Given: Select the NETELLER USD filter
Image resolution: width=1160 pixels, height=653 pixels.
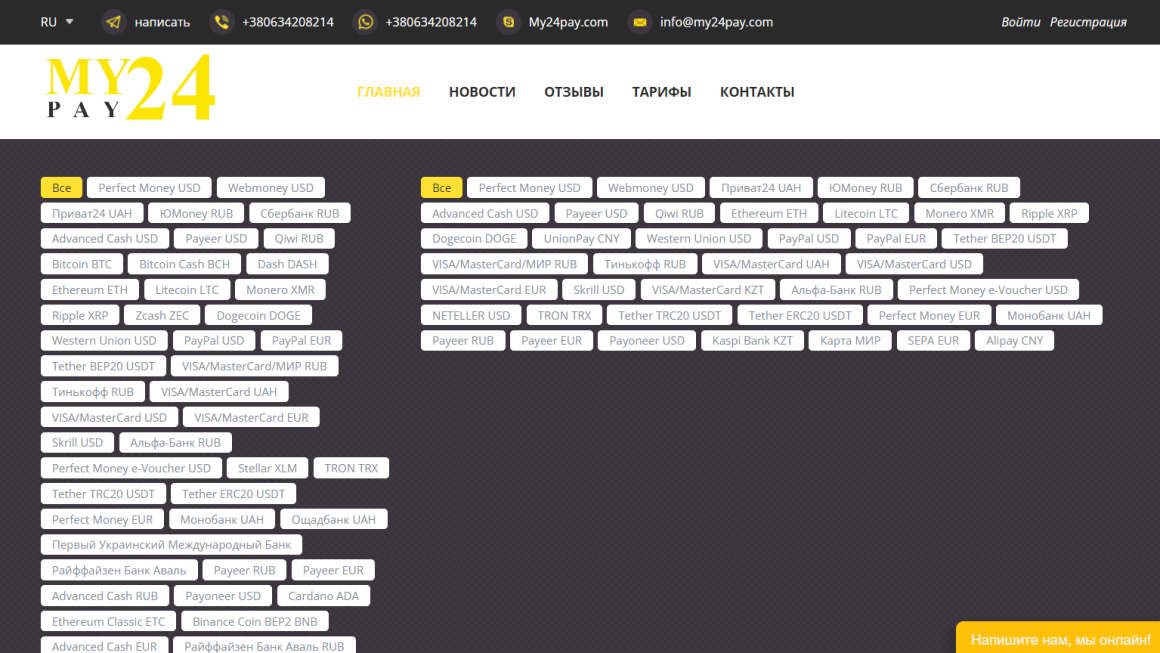Looking at the screenshot, I should 471,315.
